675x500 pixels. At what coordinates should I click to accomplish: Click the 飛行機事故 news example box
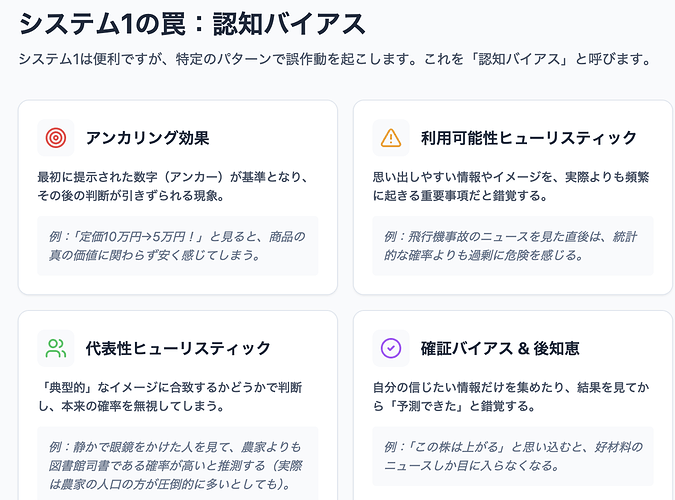[512, 245]
